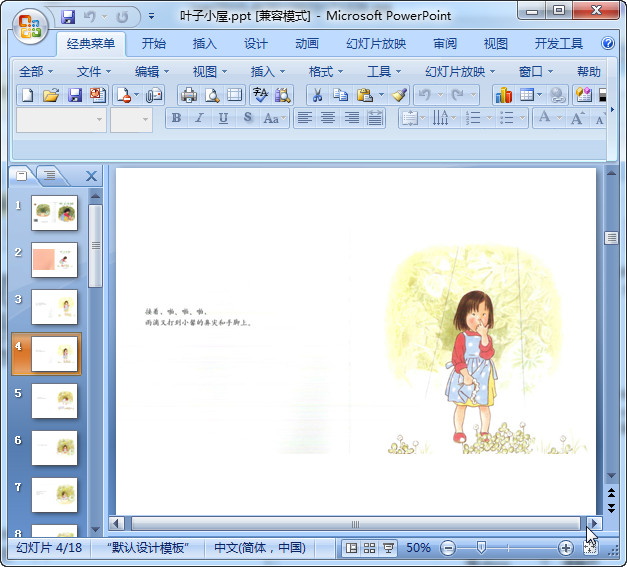Expand the 文件 dropdown menu
Viewport: 627px width, 567px height.
94,72
